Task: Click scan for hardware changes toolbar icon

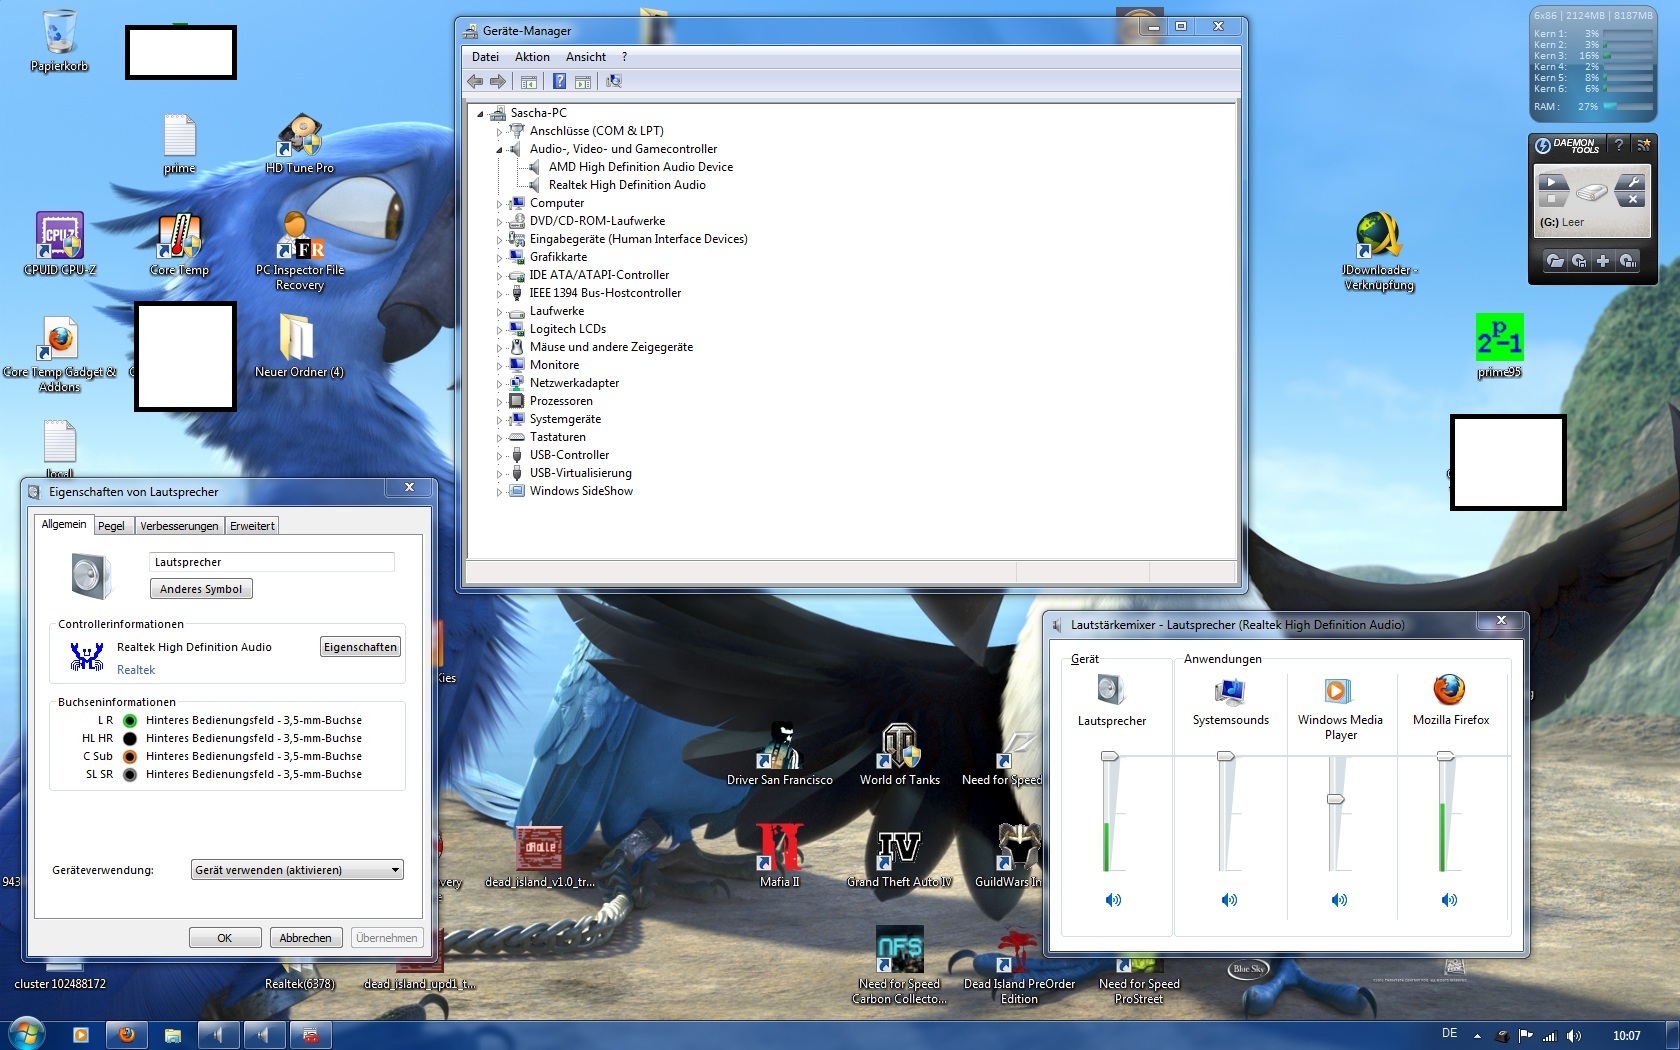Action: 614,81
